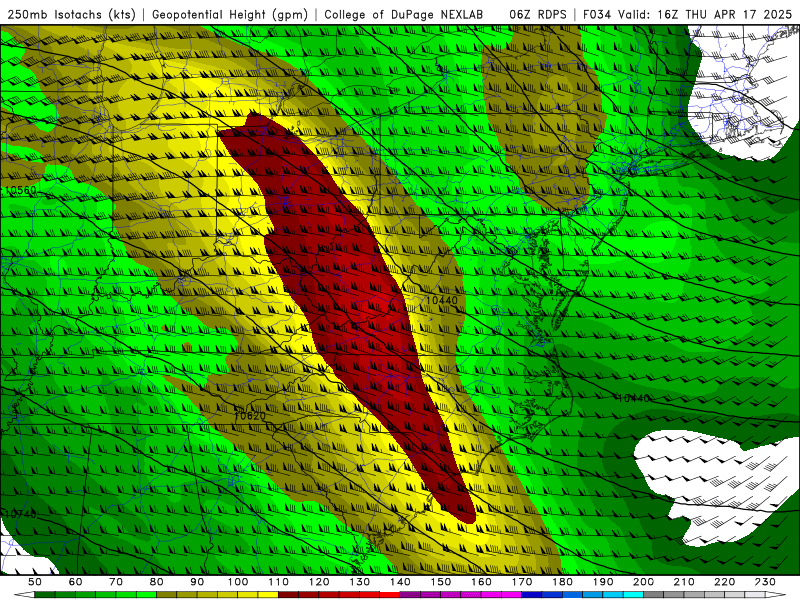Viewport: 800px width, 600px height.
Task: Click the '100' value on the color scale
Action: coord(238,582)
